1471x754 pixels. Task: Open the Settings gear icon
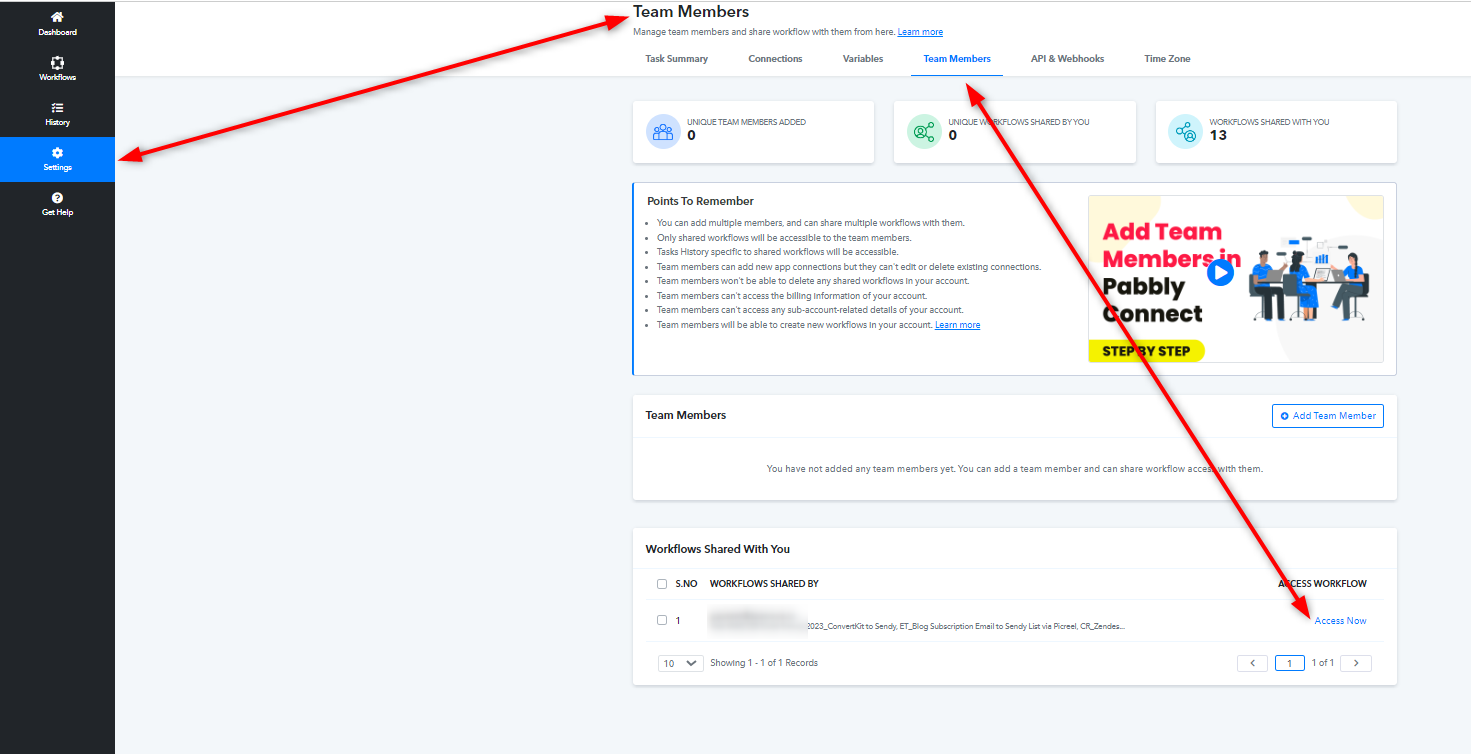tap(57, 152)
